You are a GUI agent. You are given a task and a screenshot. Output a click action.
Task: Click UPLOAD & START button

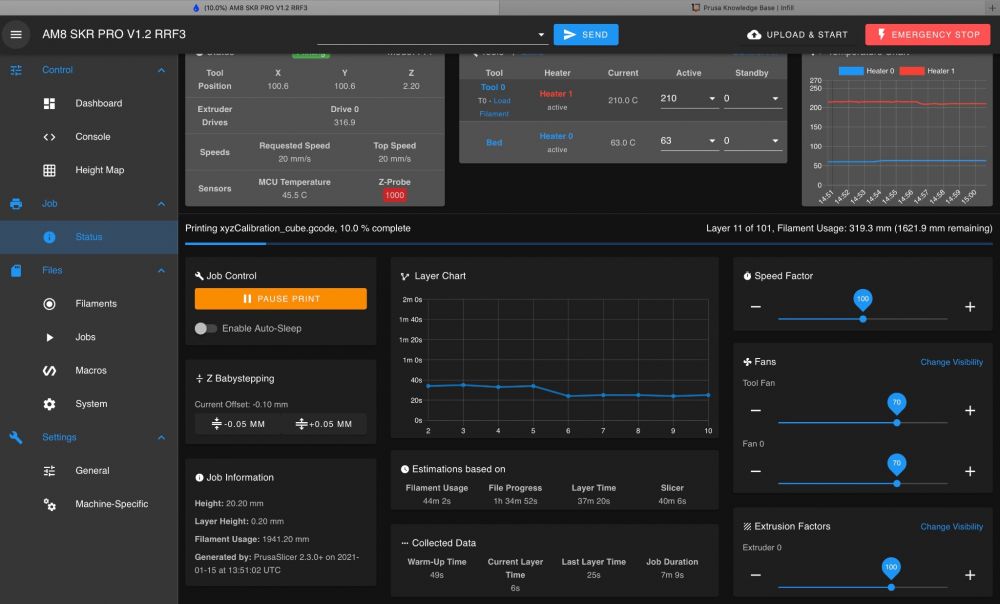coord(797,34)
